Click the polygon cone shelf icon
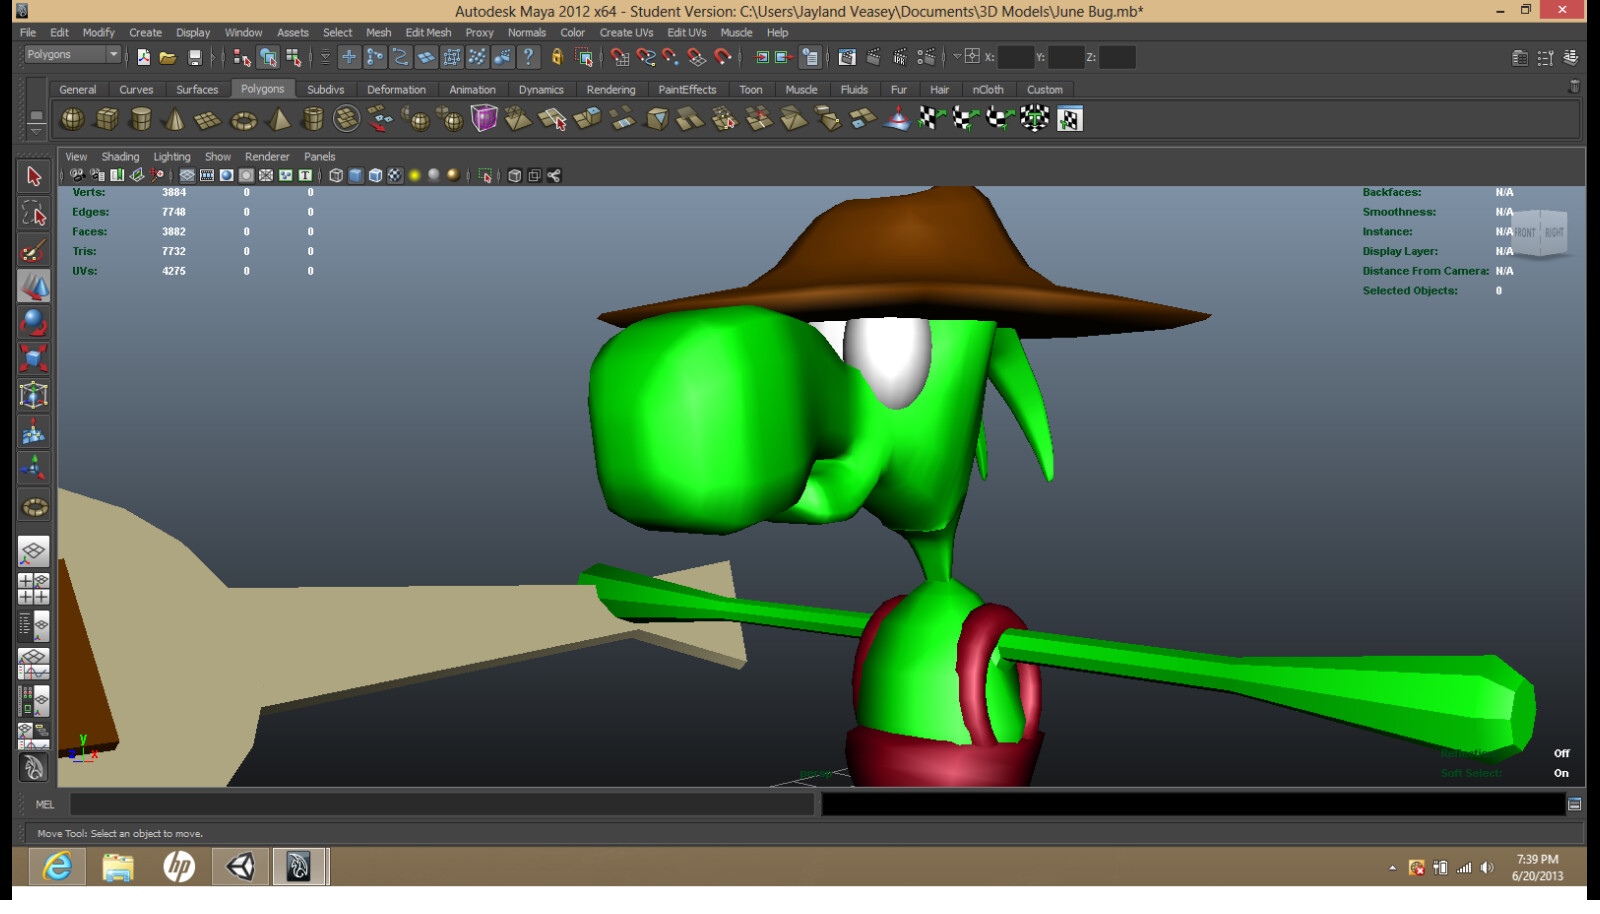 pyautogui.click(x=174, y=120)
